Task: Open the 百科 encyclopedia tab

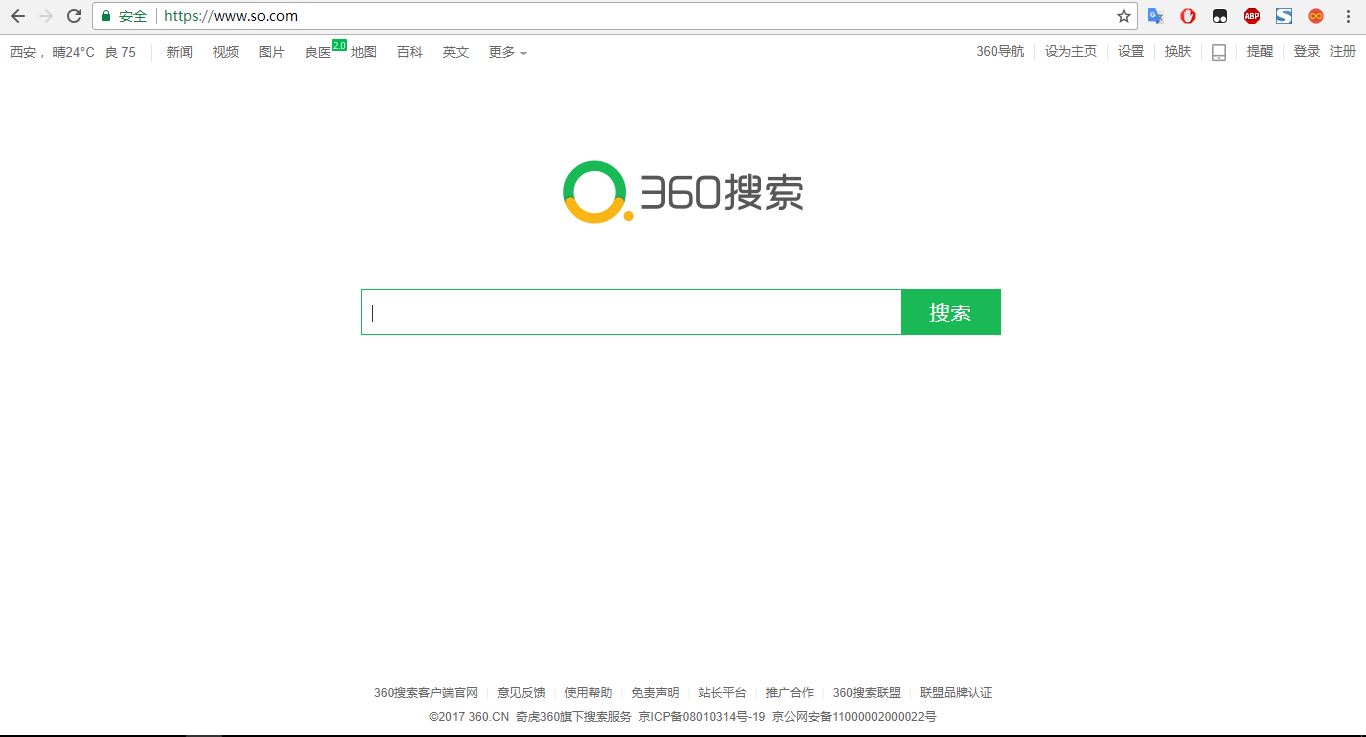Action: tap(410, 52)
